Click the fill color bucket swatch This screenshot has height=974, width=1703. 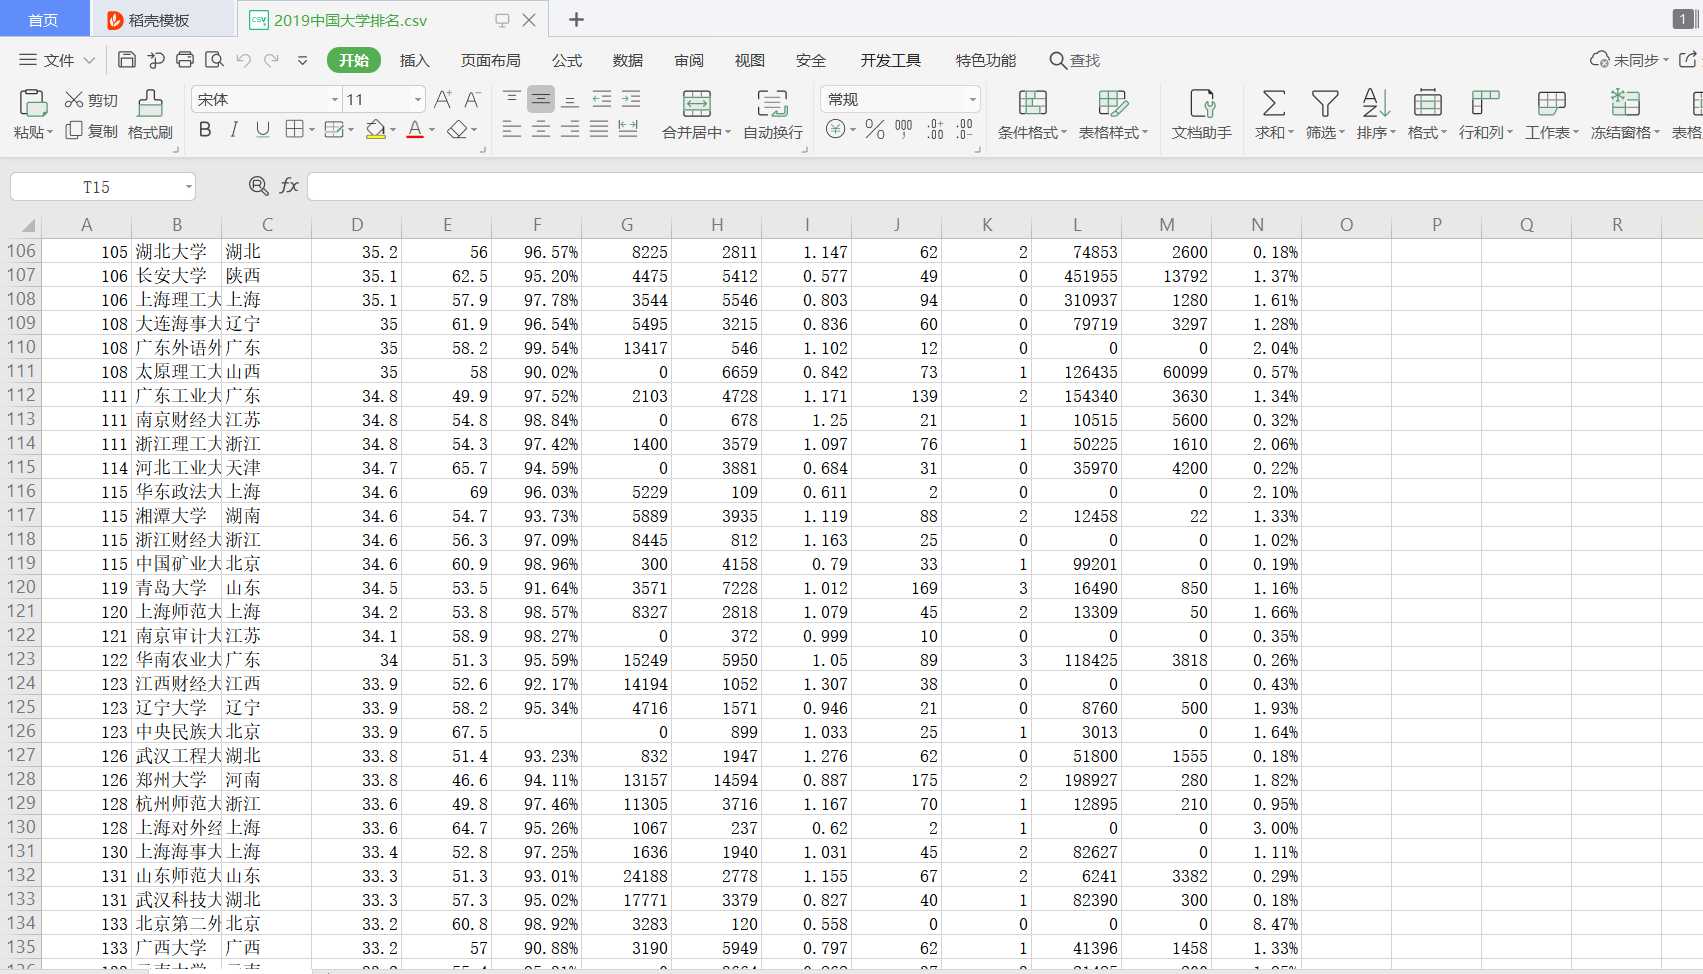(x=375, y=129)
